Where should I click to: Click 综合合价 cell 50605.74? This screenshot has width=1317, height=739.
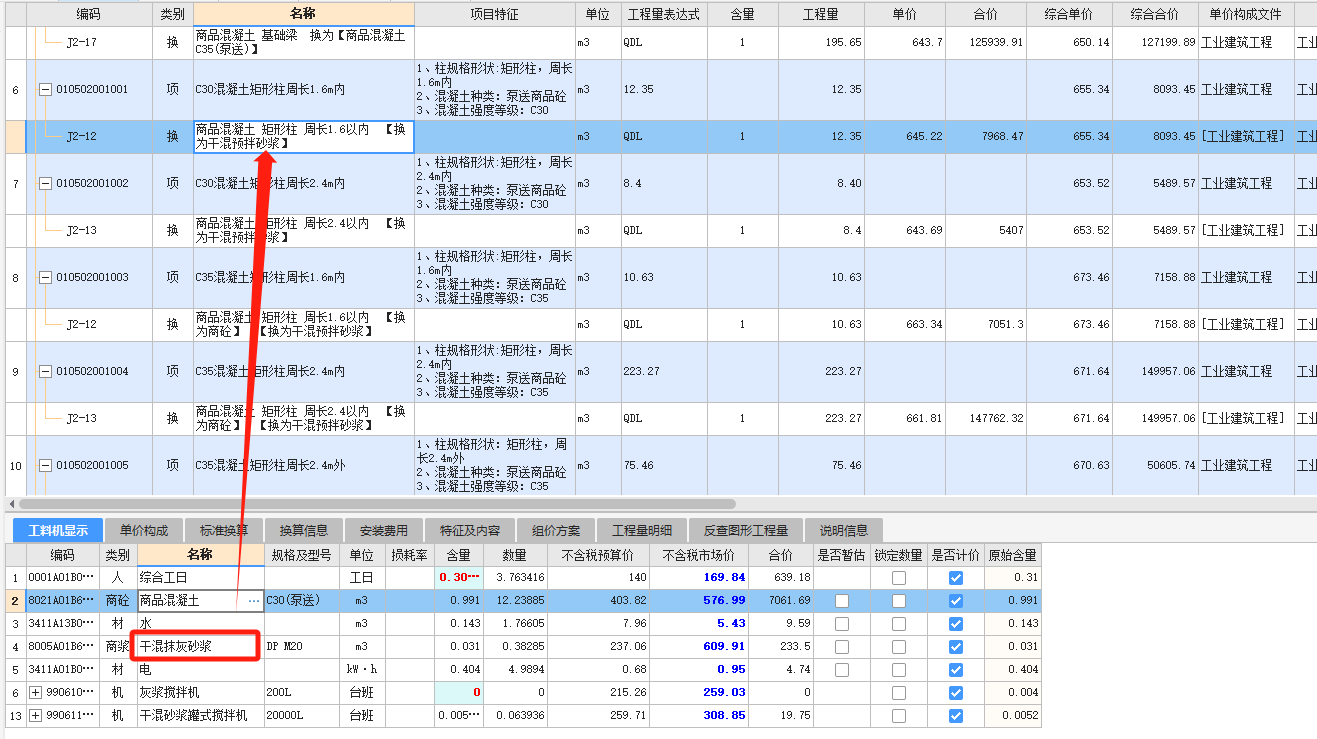pos(1155,465)
